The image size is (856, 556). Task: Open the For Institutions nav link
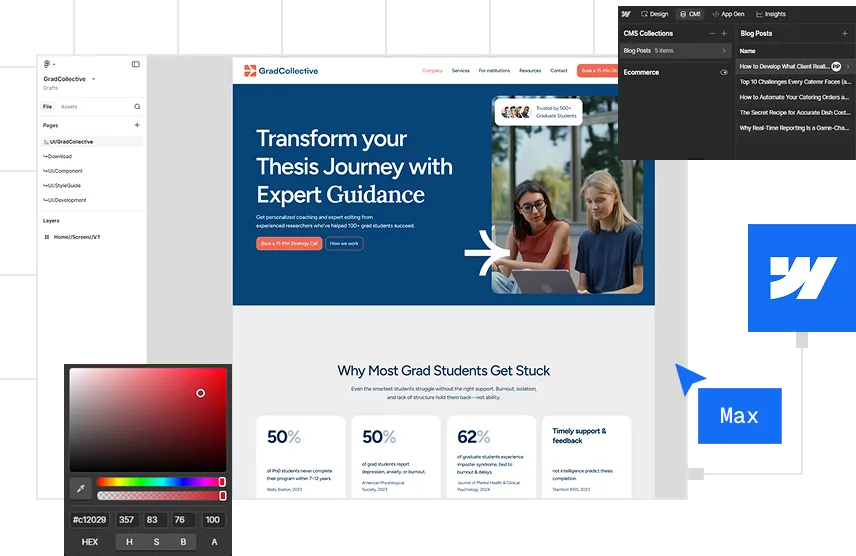tap(494, 70)
